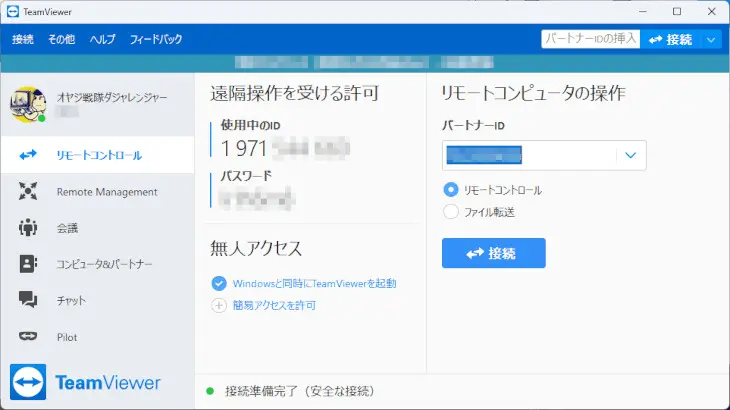The height and width of the screenshot is (410, 730).
Task: Click the user profile avatar picture
Action: pyautogui.click(x=28, y=104)
